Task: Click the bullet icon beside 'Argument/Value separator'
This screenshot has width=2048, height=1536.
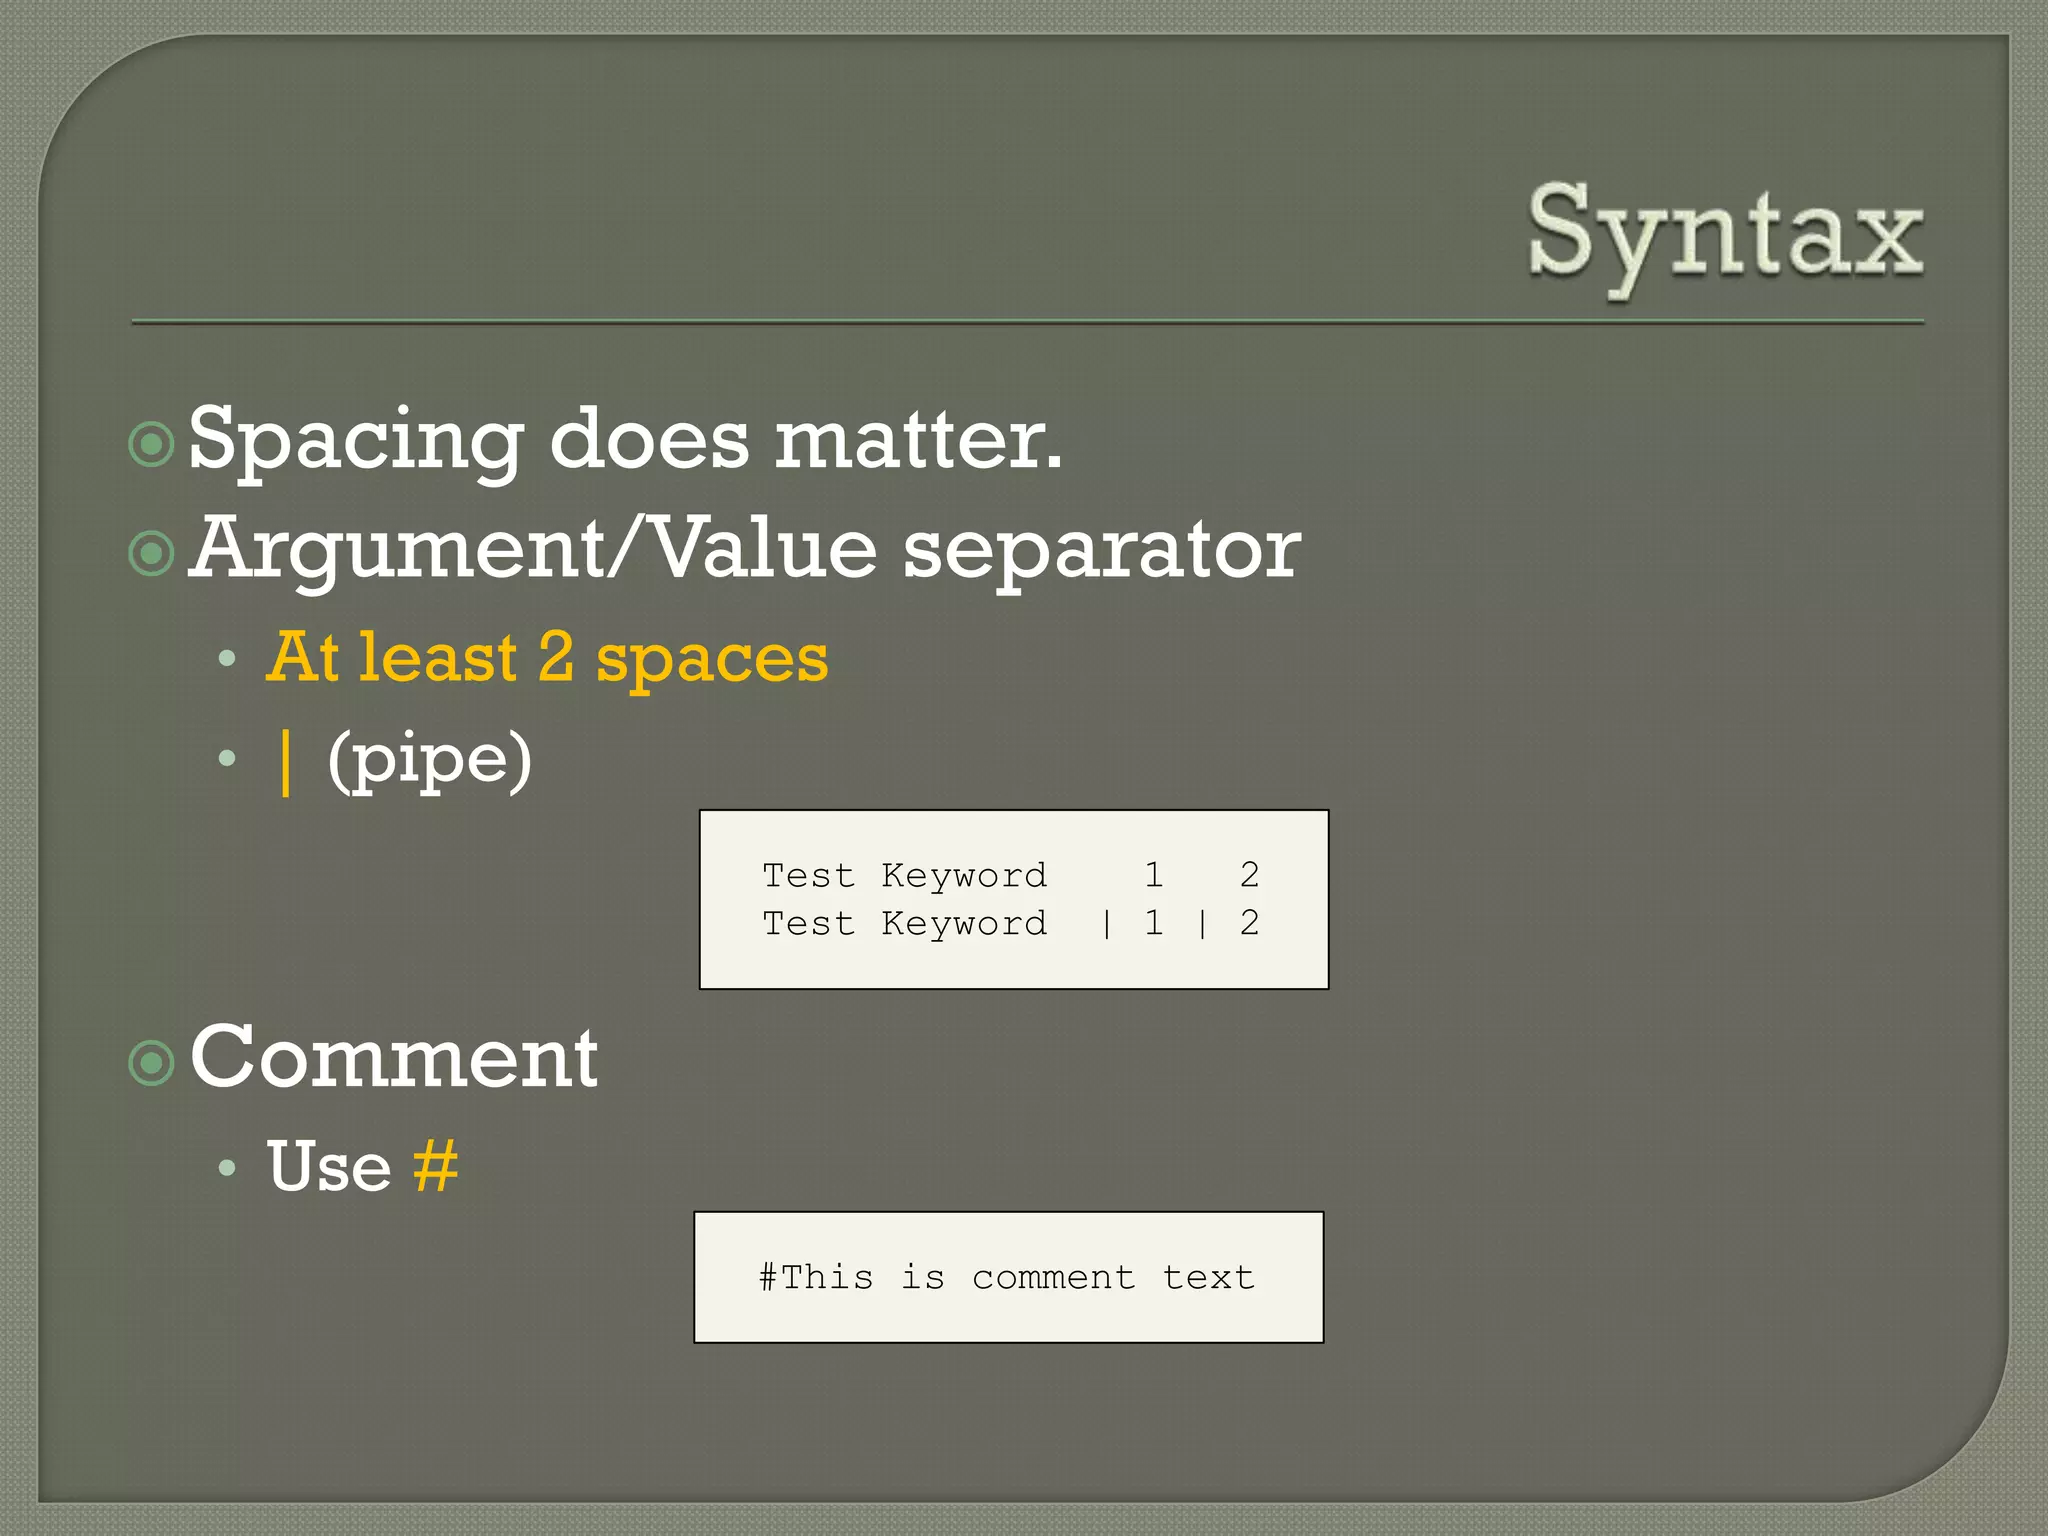Action: pyautogui.click(x=152, y=553)
